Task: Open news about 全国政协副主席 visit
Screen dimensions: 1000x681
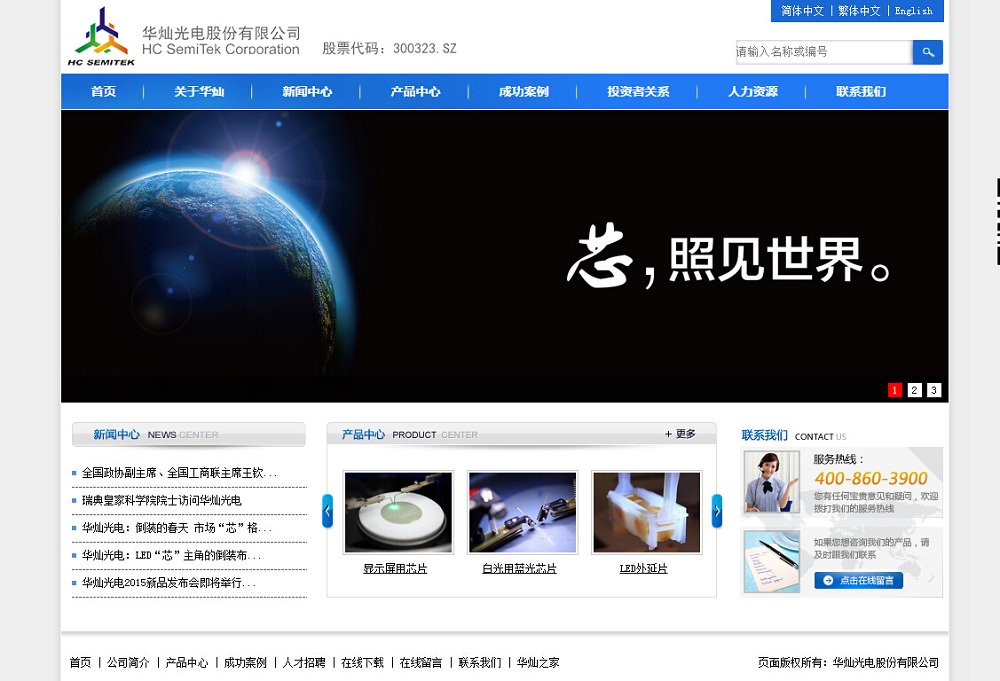Action: (179, 473)
